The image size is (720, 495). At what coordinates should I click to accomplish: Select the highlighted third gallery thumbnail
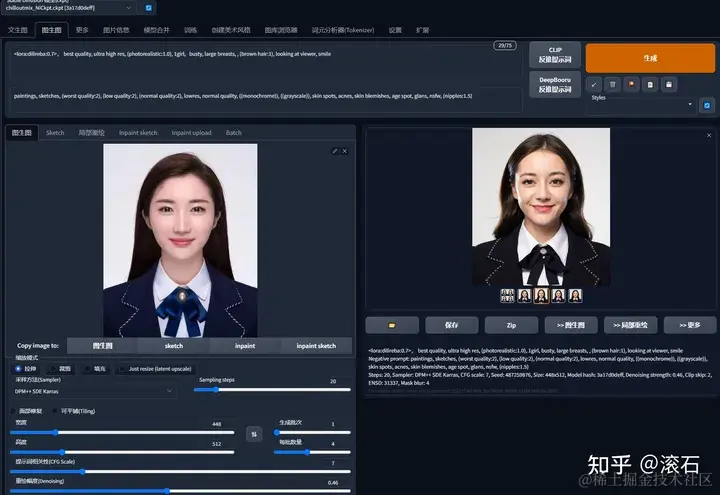coord(541,296)
